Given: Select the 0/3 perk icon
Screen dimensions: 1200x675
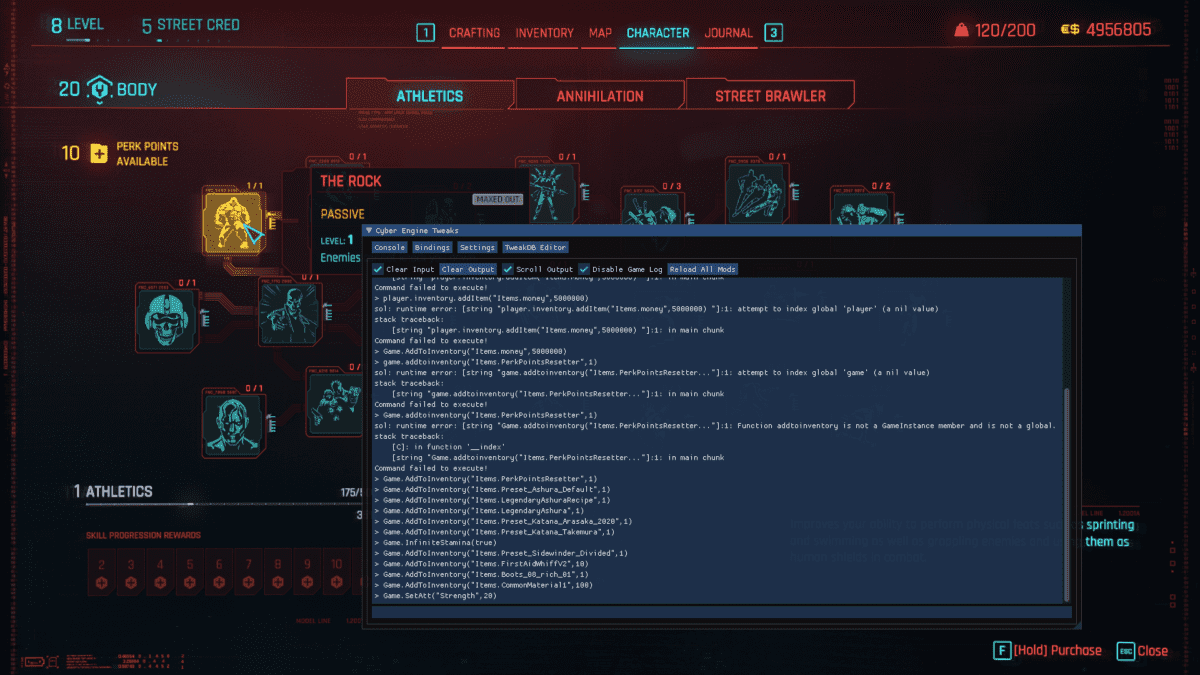Looking at the screenshot, I should (x=652, y=208).
